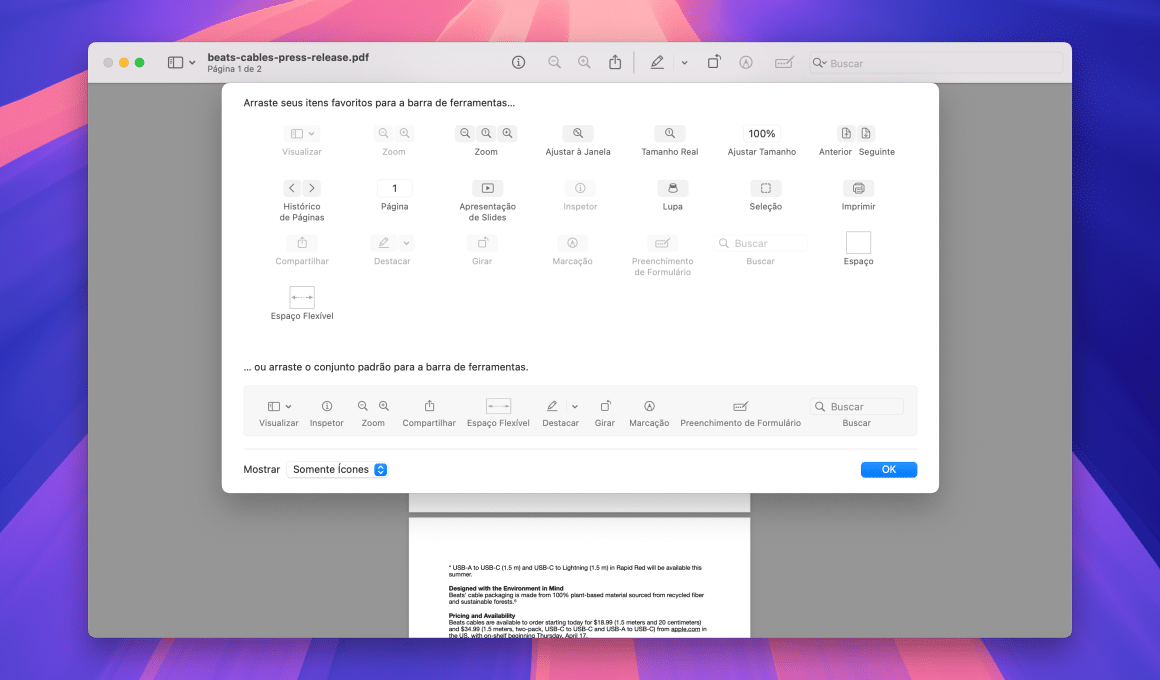
Task: Click the apple.com link in document
Action: pyautogui.click(x=685, y=629)
